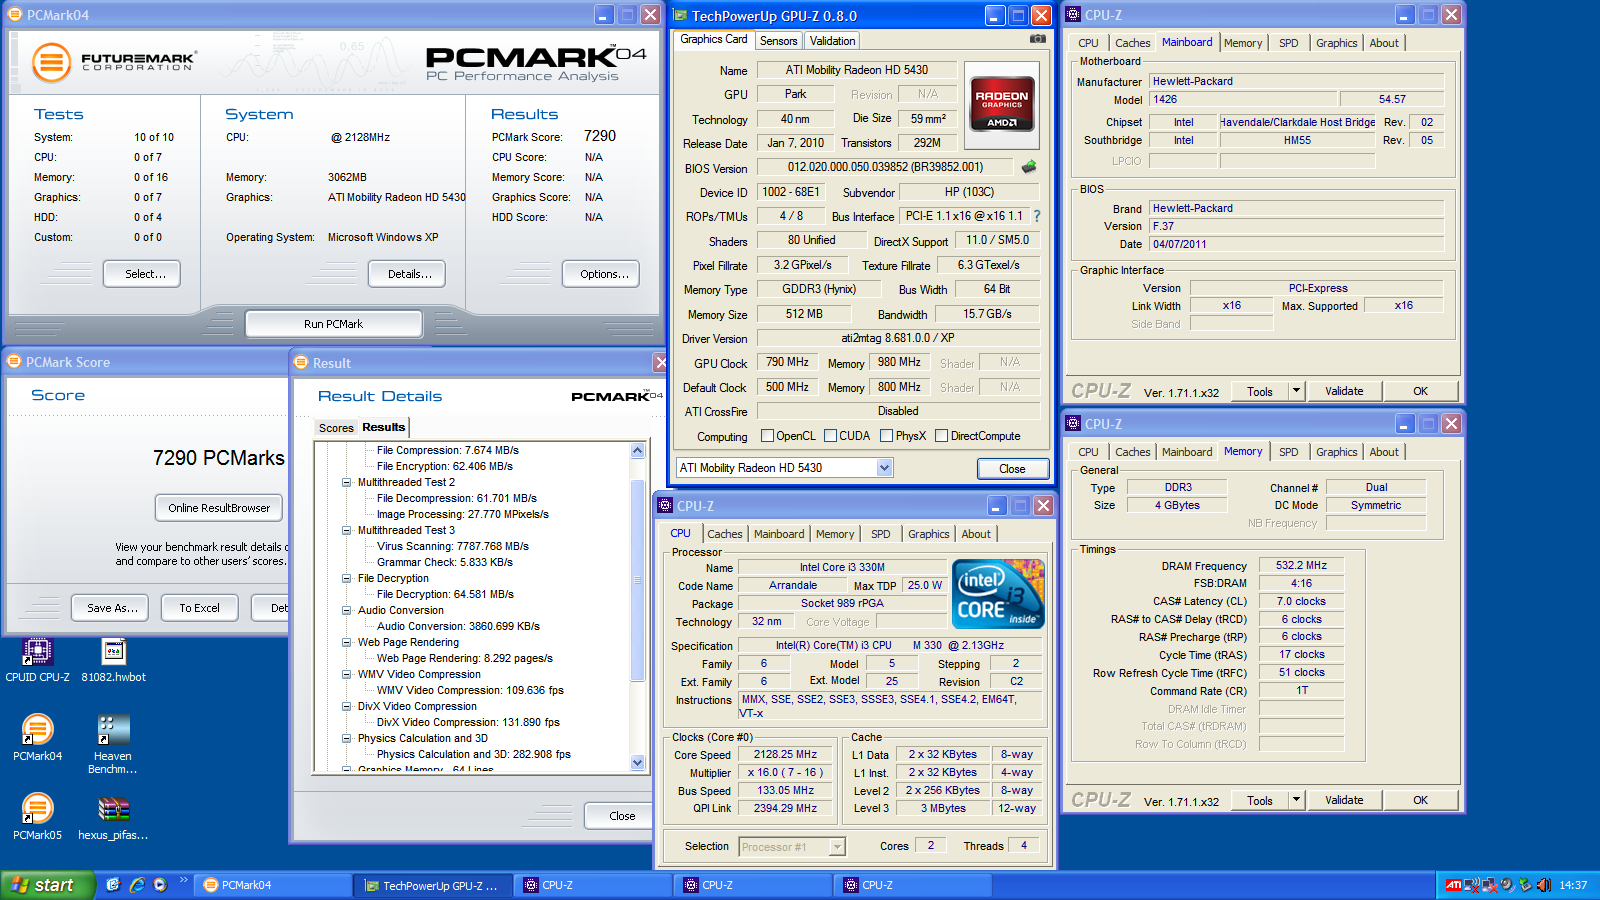The width and height of the screenshot is (1600, 900).
Task: Click scroll-up arrow in Result Details list
Action: tap(638, 451)
